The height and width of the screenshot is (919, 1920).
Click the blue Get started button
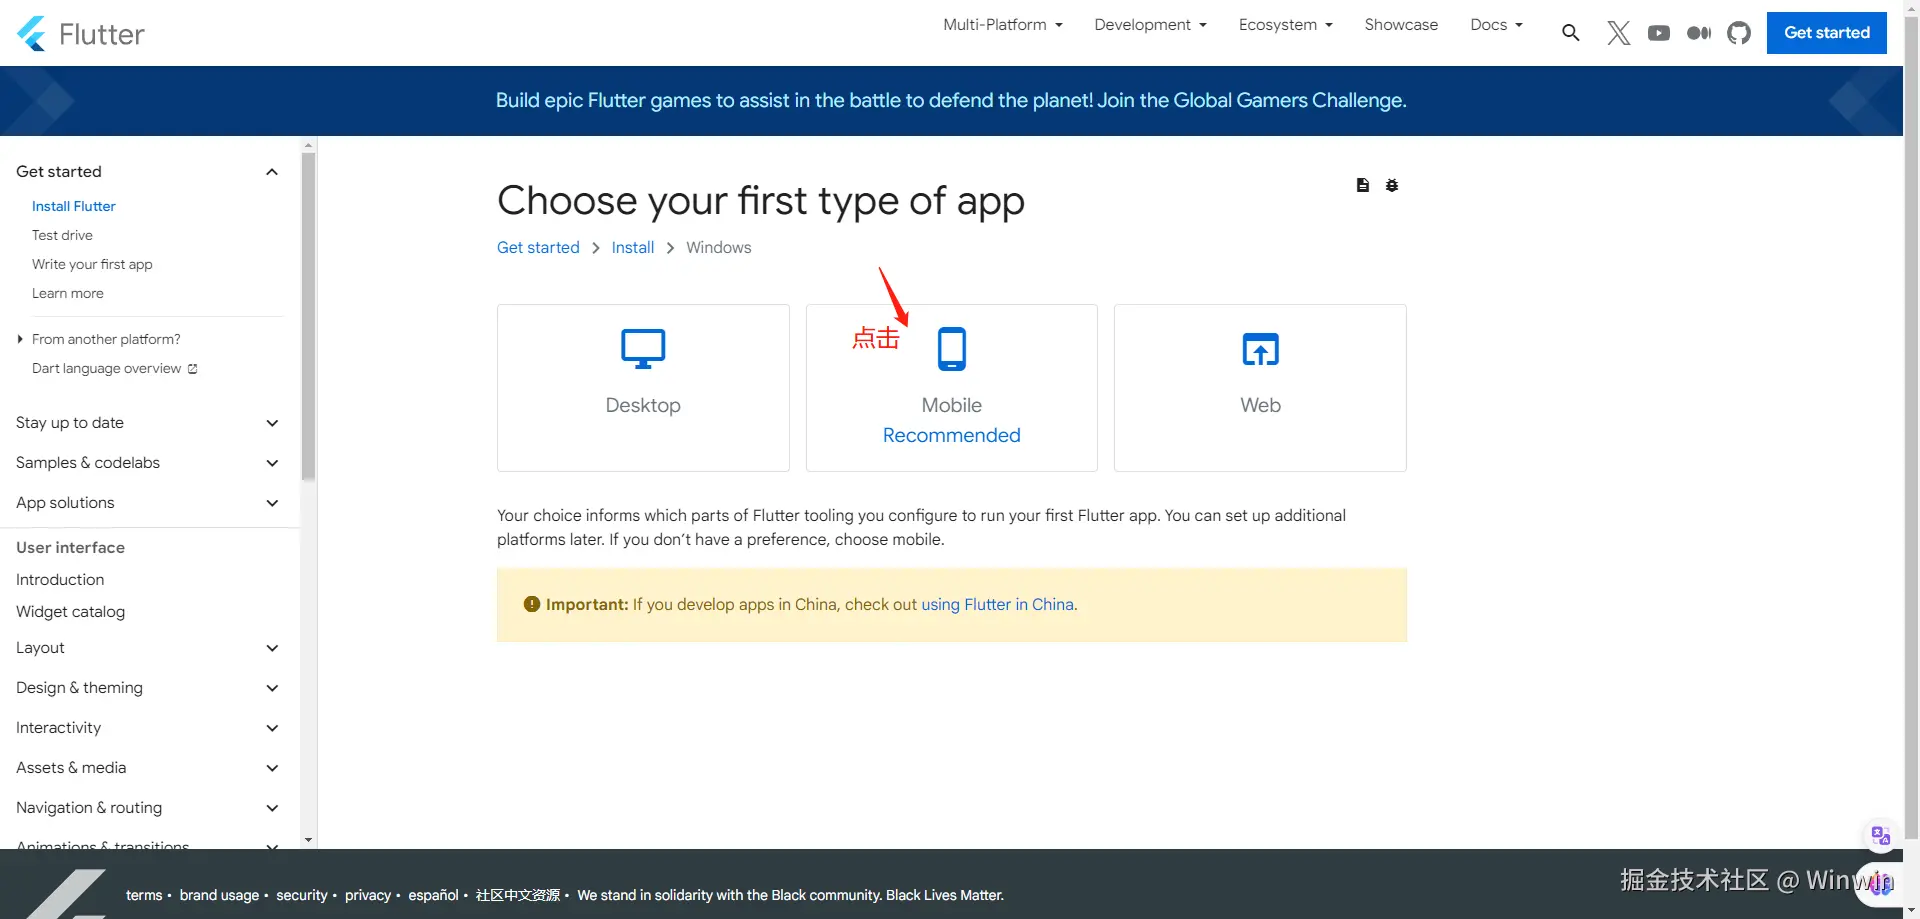(1826, 33)
